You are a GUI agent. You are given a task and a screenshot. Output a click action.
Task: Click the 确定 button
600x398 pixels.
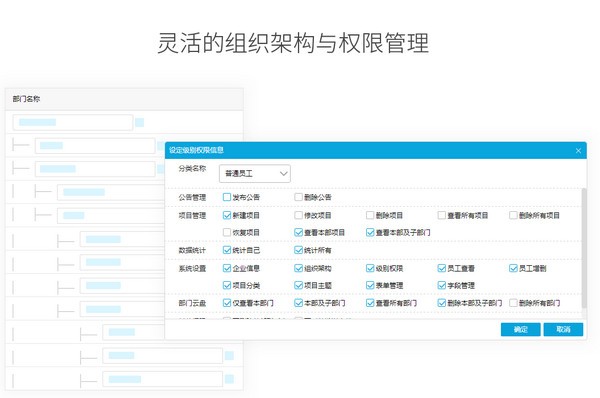click(520, 329)
